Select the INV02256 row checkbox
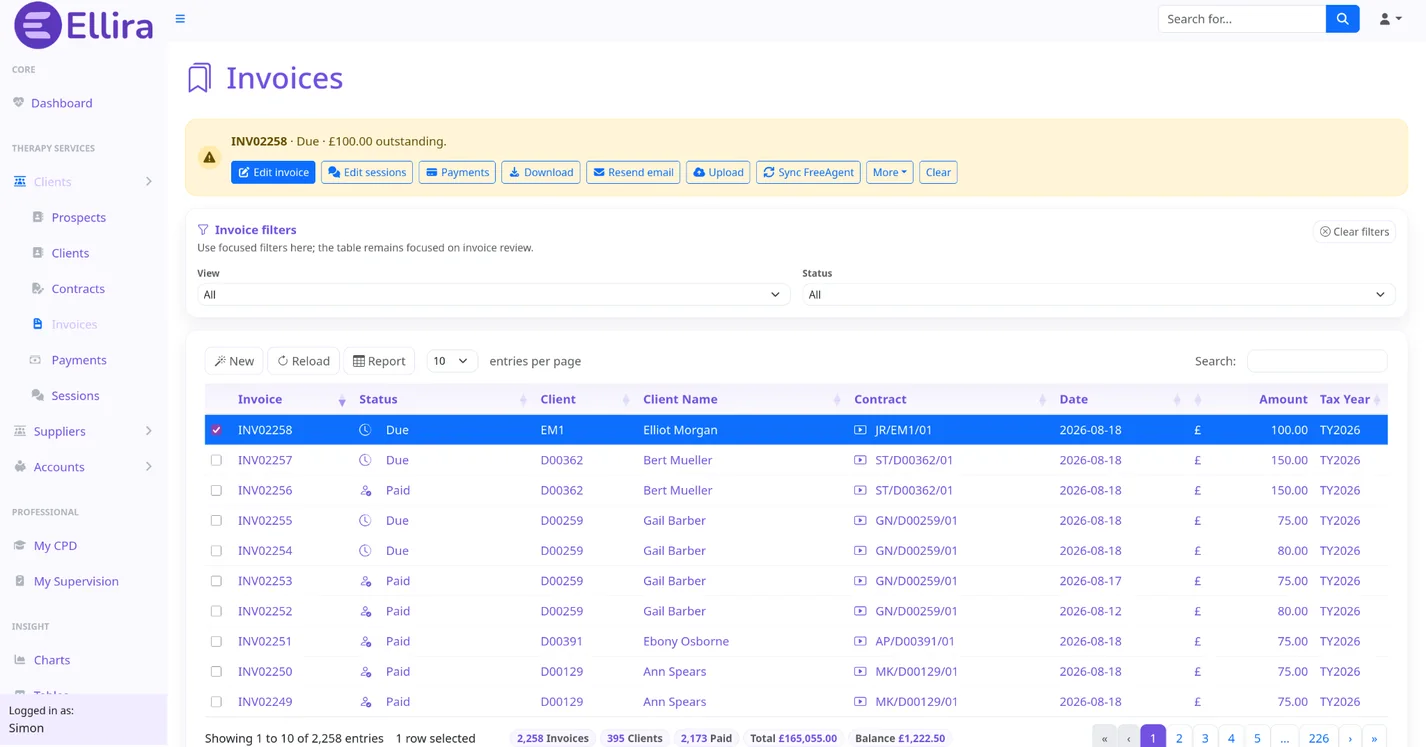Image resolution: width=1426 pixels, height=747 pixels. click(x=216, y=490)
